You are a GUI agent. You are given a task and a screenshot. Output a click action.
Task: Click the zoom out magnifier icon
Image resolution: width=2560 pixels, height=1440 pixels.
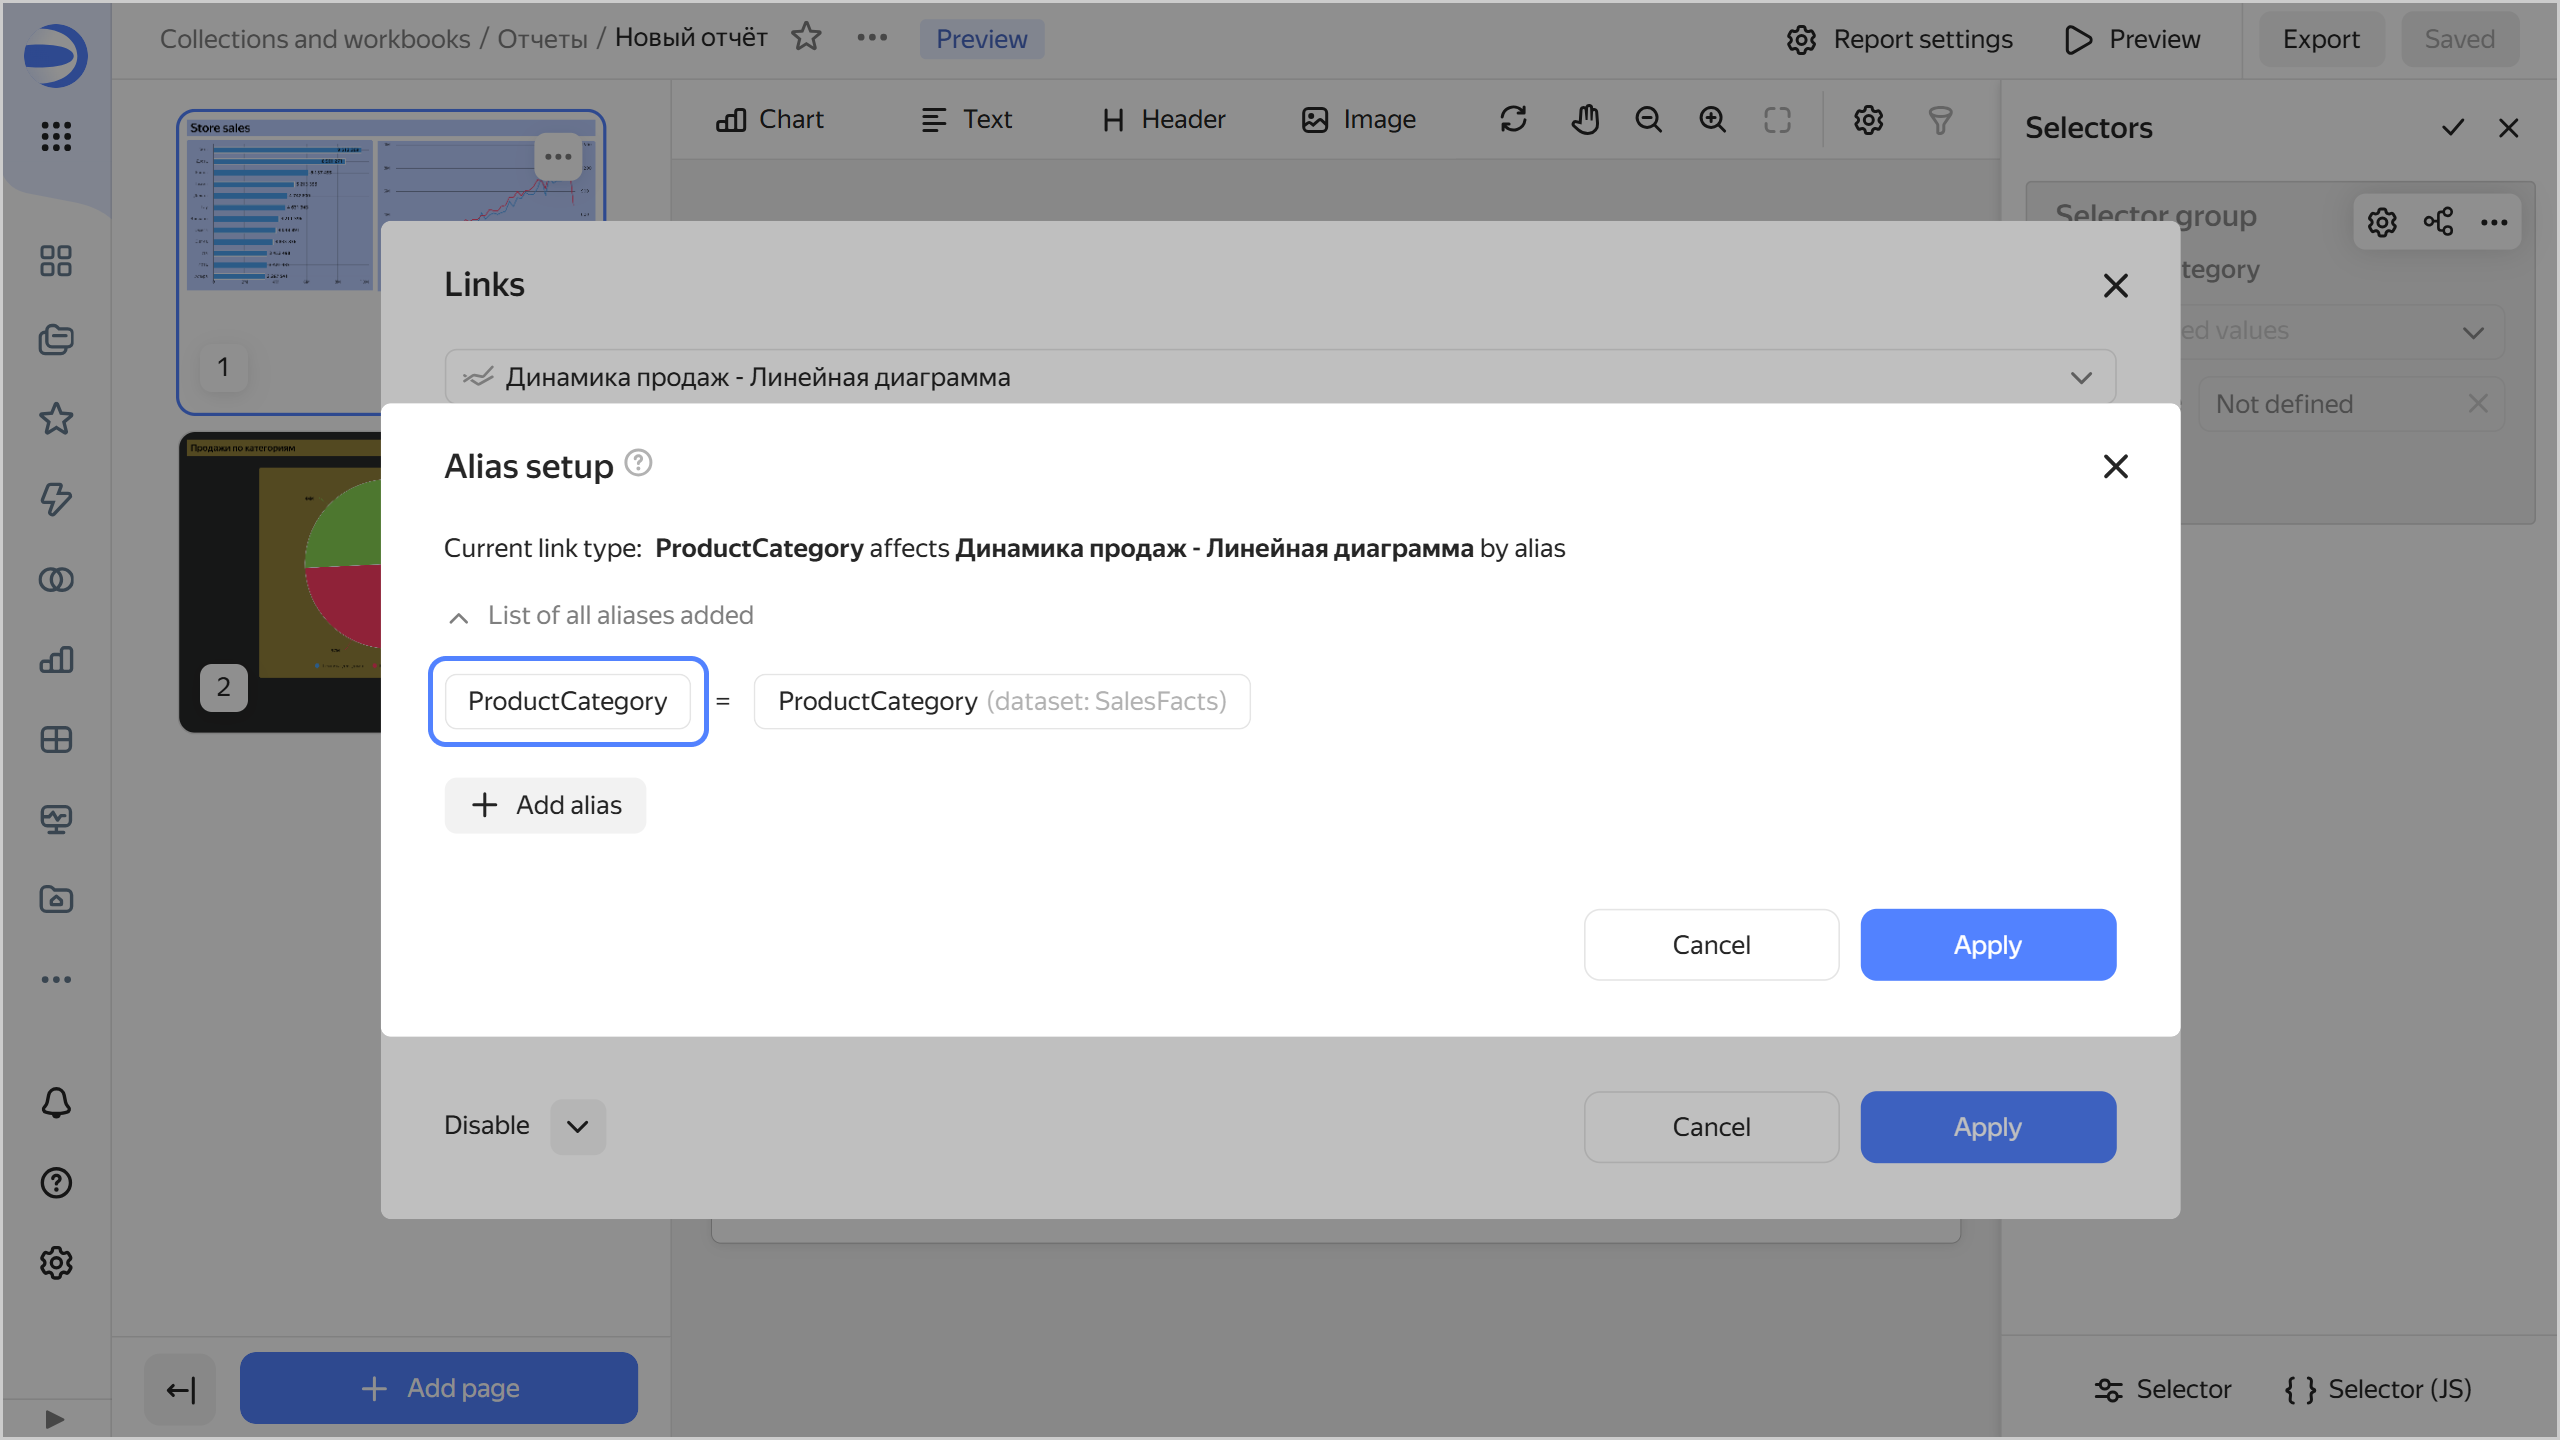coord(1648,120)
